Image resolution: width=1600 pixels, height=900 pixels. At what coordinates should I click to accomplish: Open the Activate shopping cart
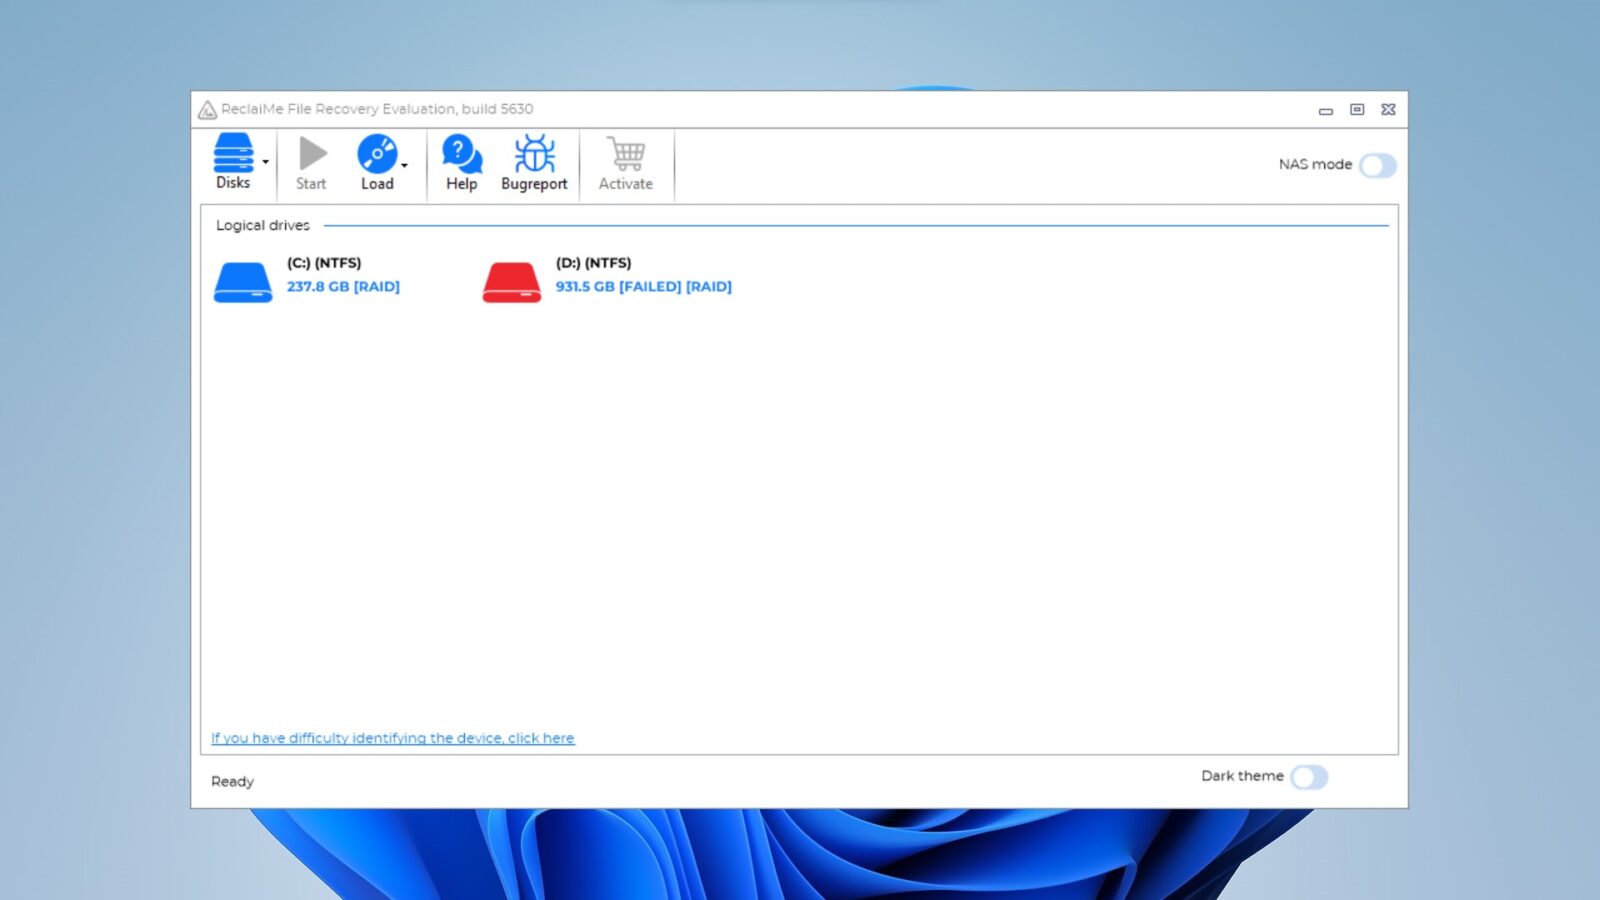click(x=626, y=162)
